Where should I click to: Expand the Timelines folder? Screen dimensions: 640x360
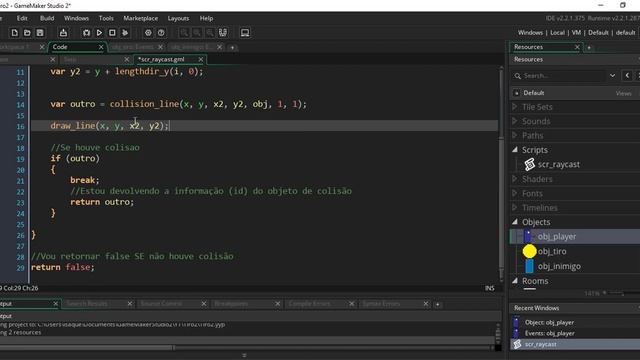coord(515,207)
